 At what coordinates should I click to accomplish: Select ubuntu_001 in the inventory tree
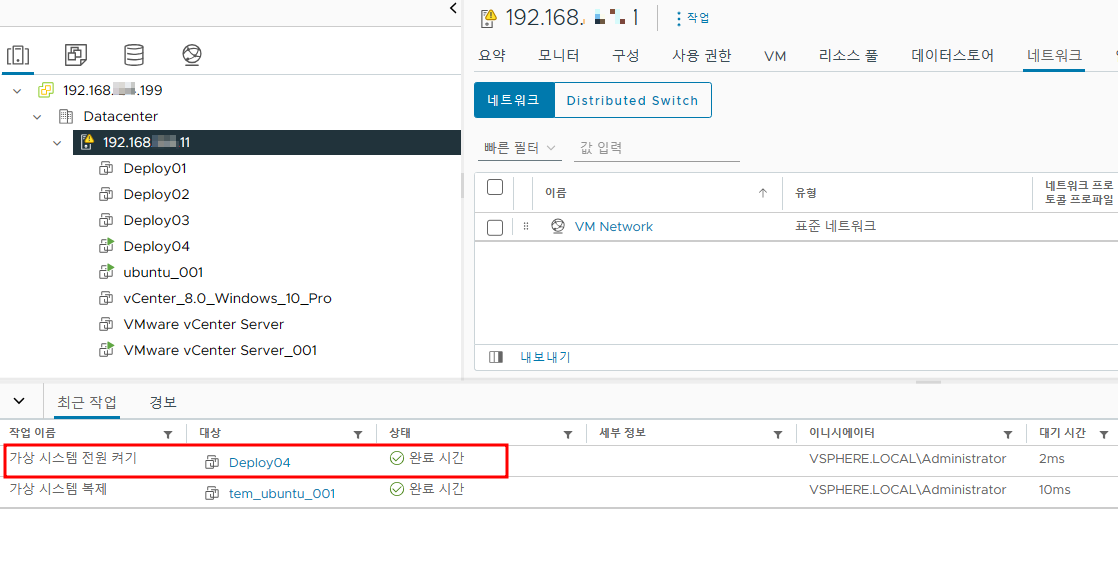[163, 272]
